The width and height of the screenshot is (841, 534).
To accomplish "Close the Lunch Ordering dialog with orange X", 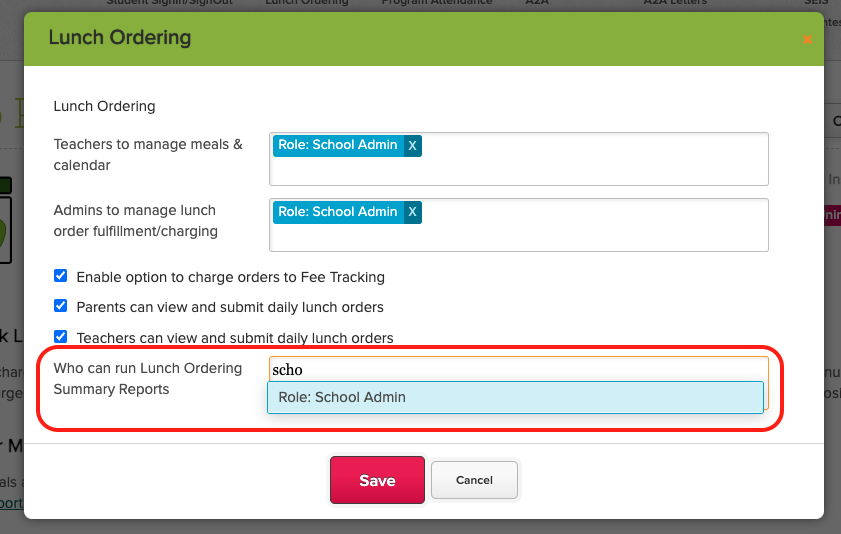I will click(x=807, y=40).
